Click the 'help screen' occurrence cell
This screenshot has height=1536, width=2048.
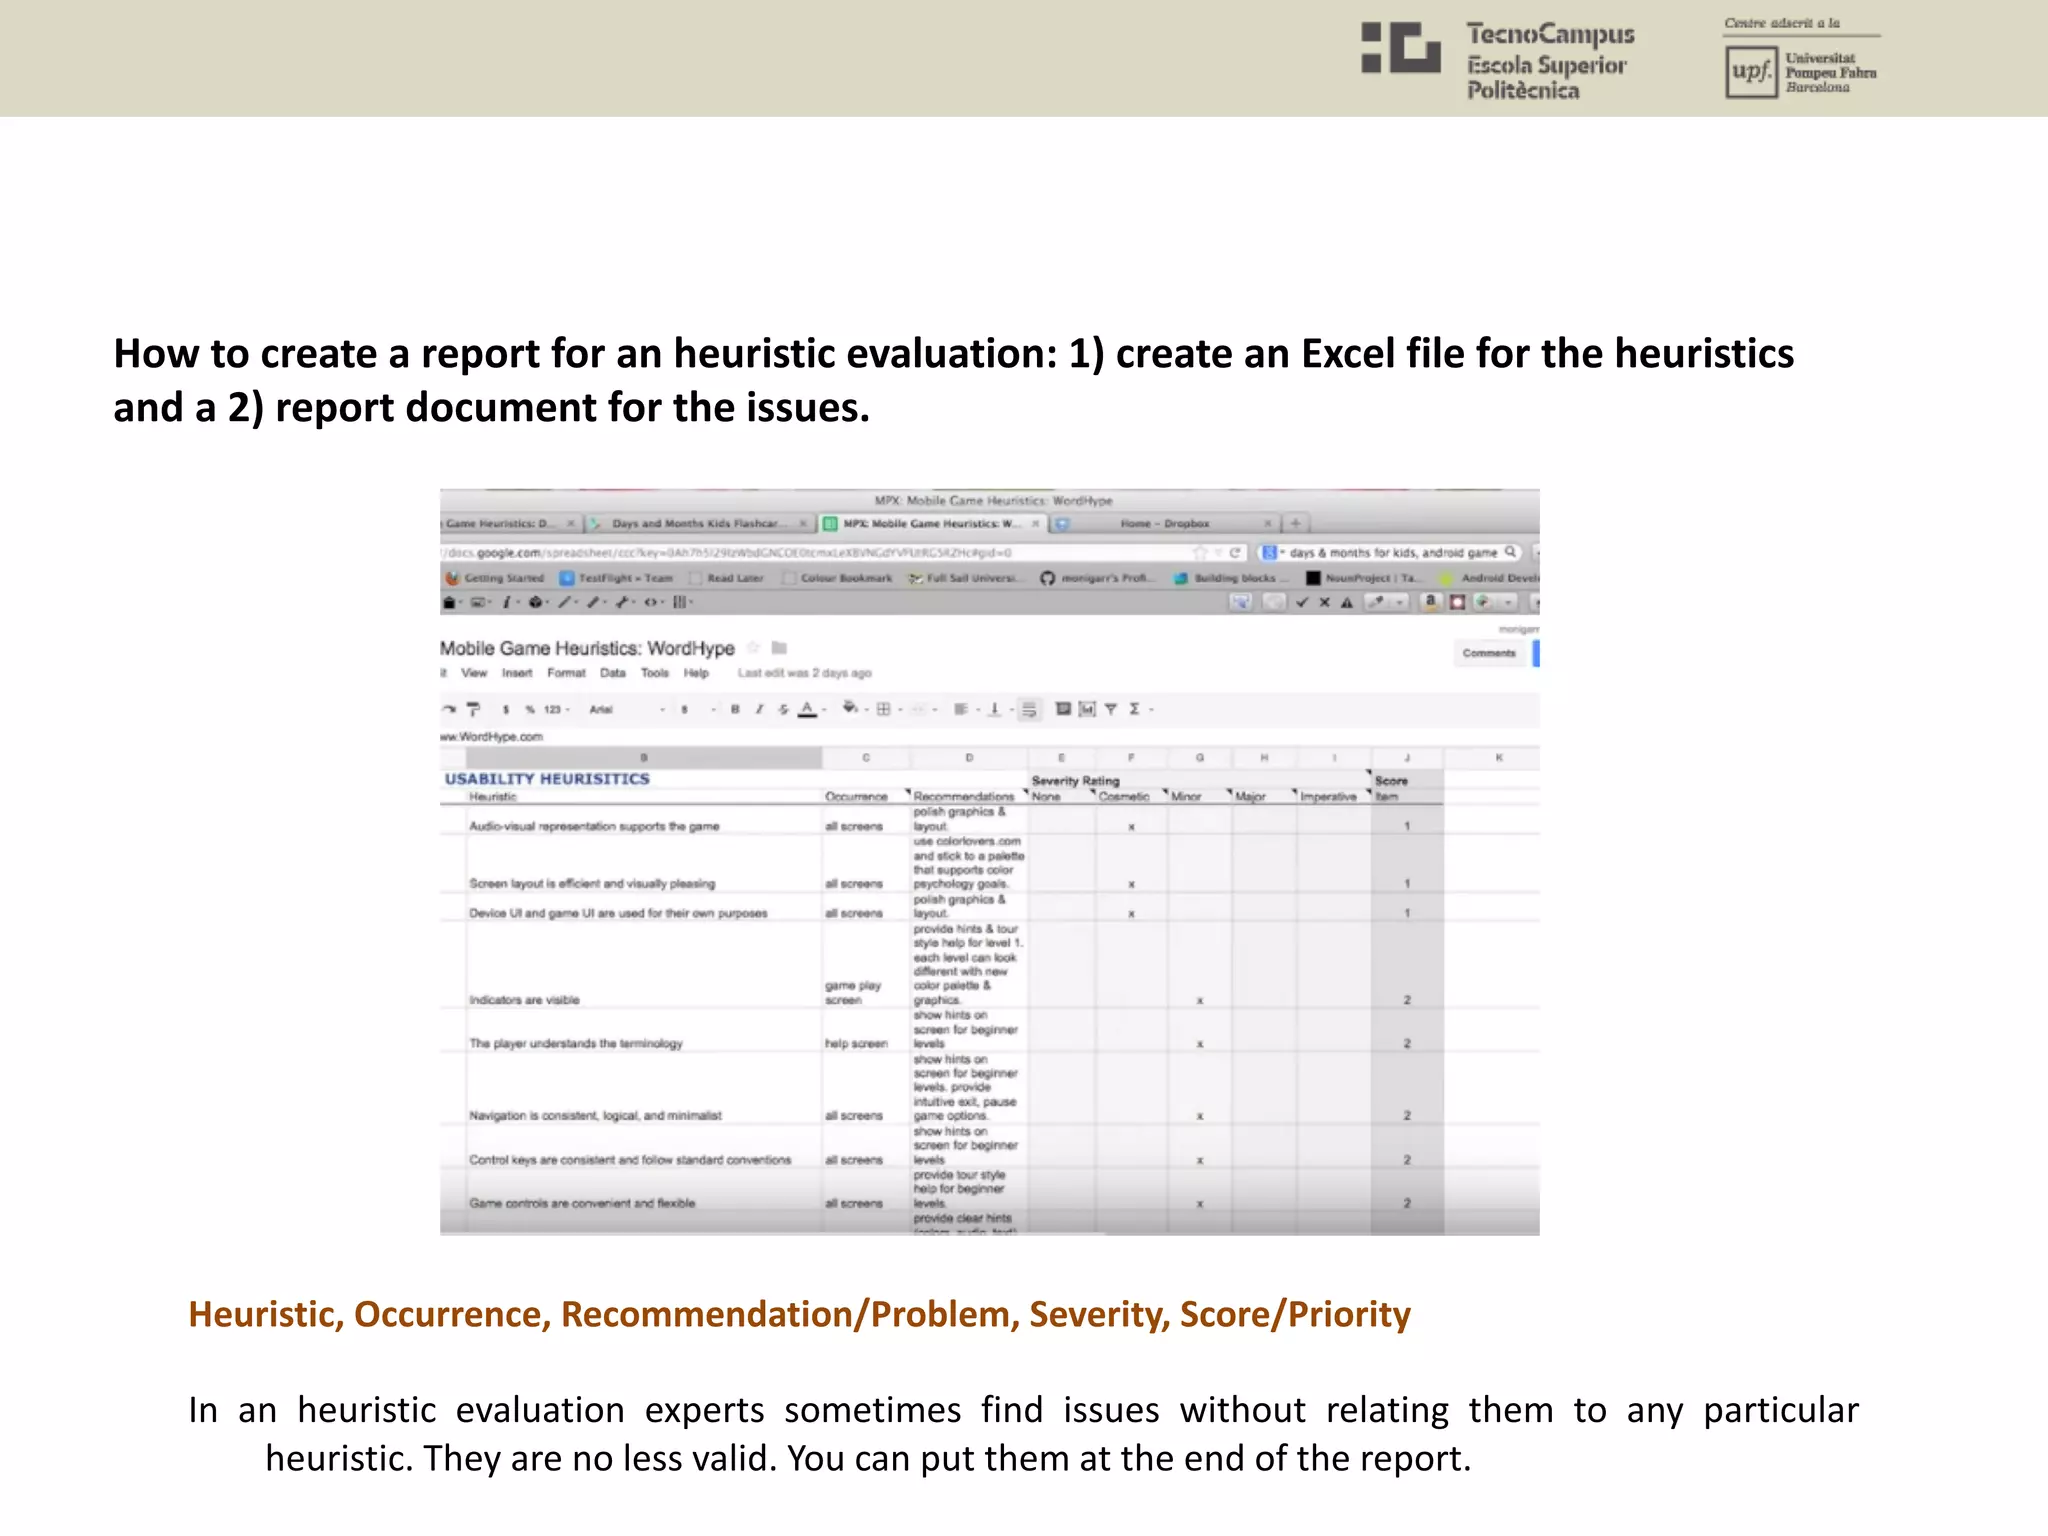point(856,1043)
